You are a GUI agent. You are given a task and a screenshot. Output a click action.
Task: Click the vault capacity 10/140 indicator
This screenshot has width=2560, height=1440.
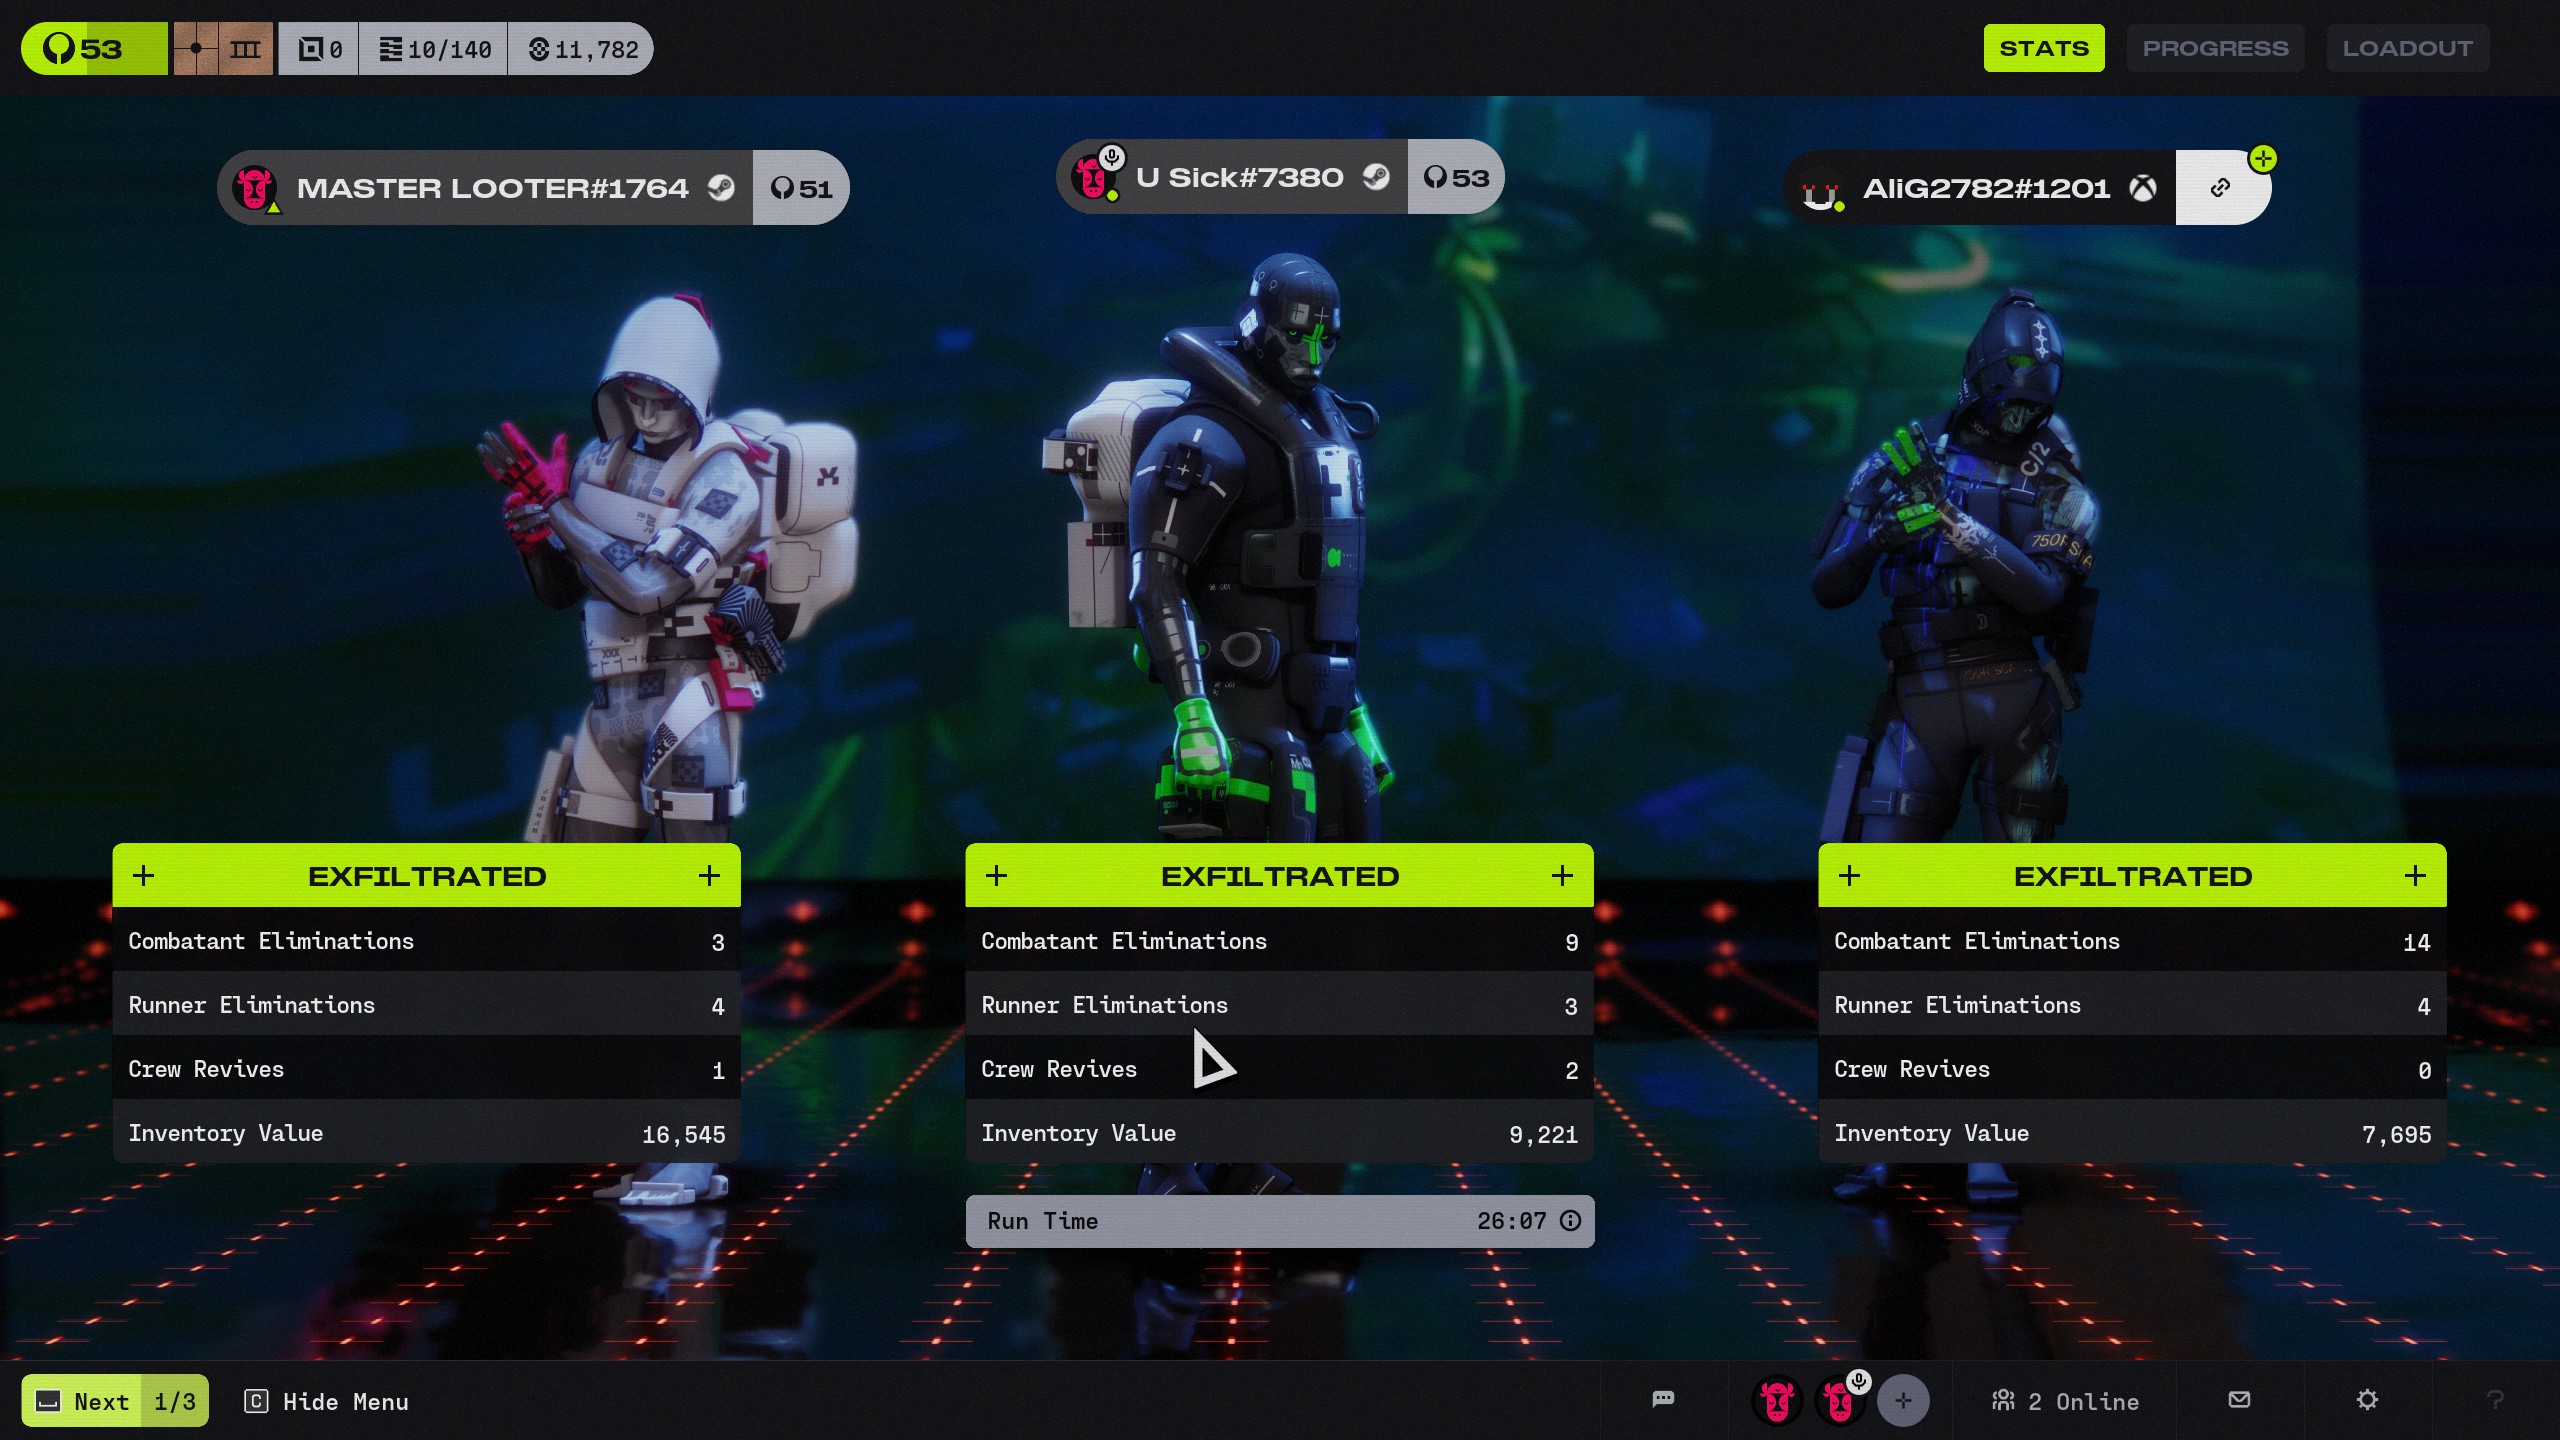click(435, 49)
